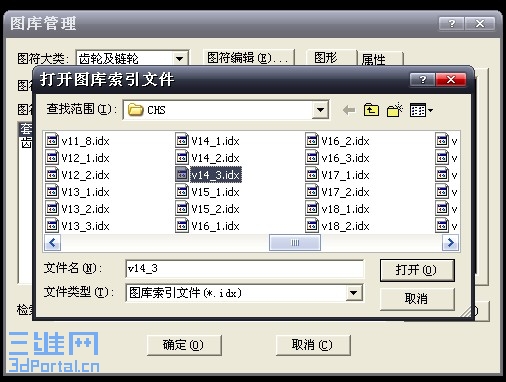Viewport: 506px width, 382px height.
Task: Go up one folder level
Action: pyautogui.click(x=371, y=110)
